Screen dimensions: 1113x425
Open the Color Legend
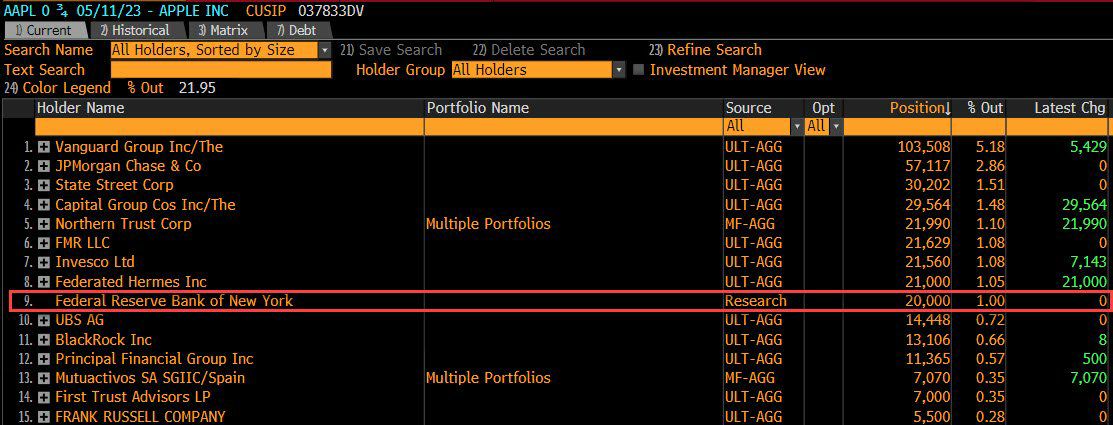click(x=57, y=88)
